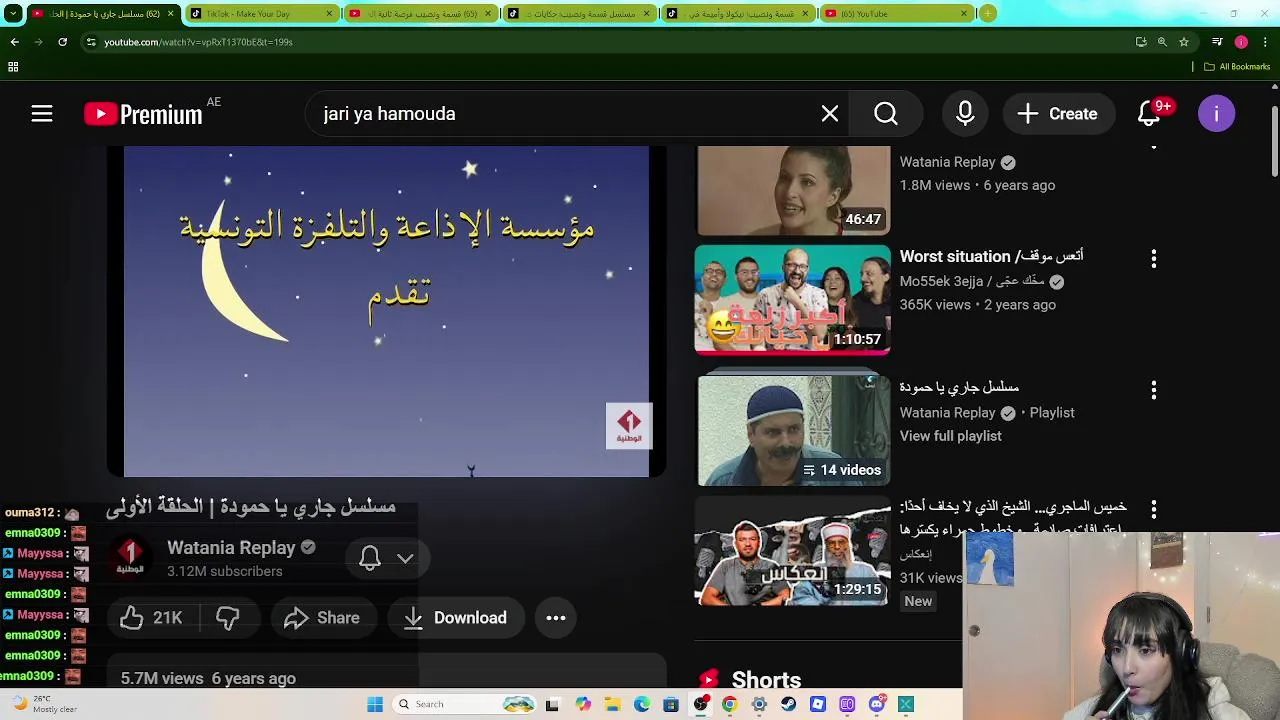The height and width of the screenshot is (720, 1280).
Task: Open the 1:29:15 video thumbnail
Action: click(792, 551)
